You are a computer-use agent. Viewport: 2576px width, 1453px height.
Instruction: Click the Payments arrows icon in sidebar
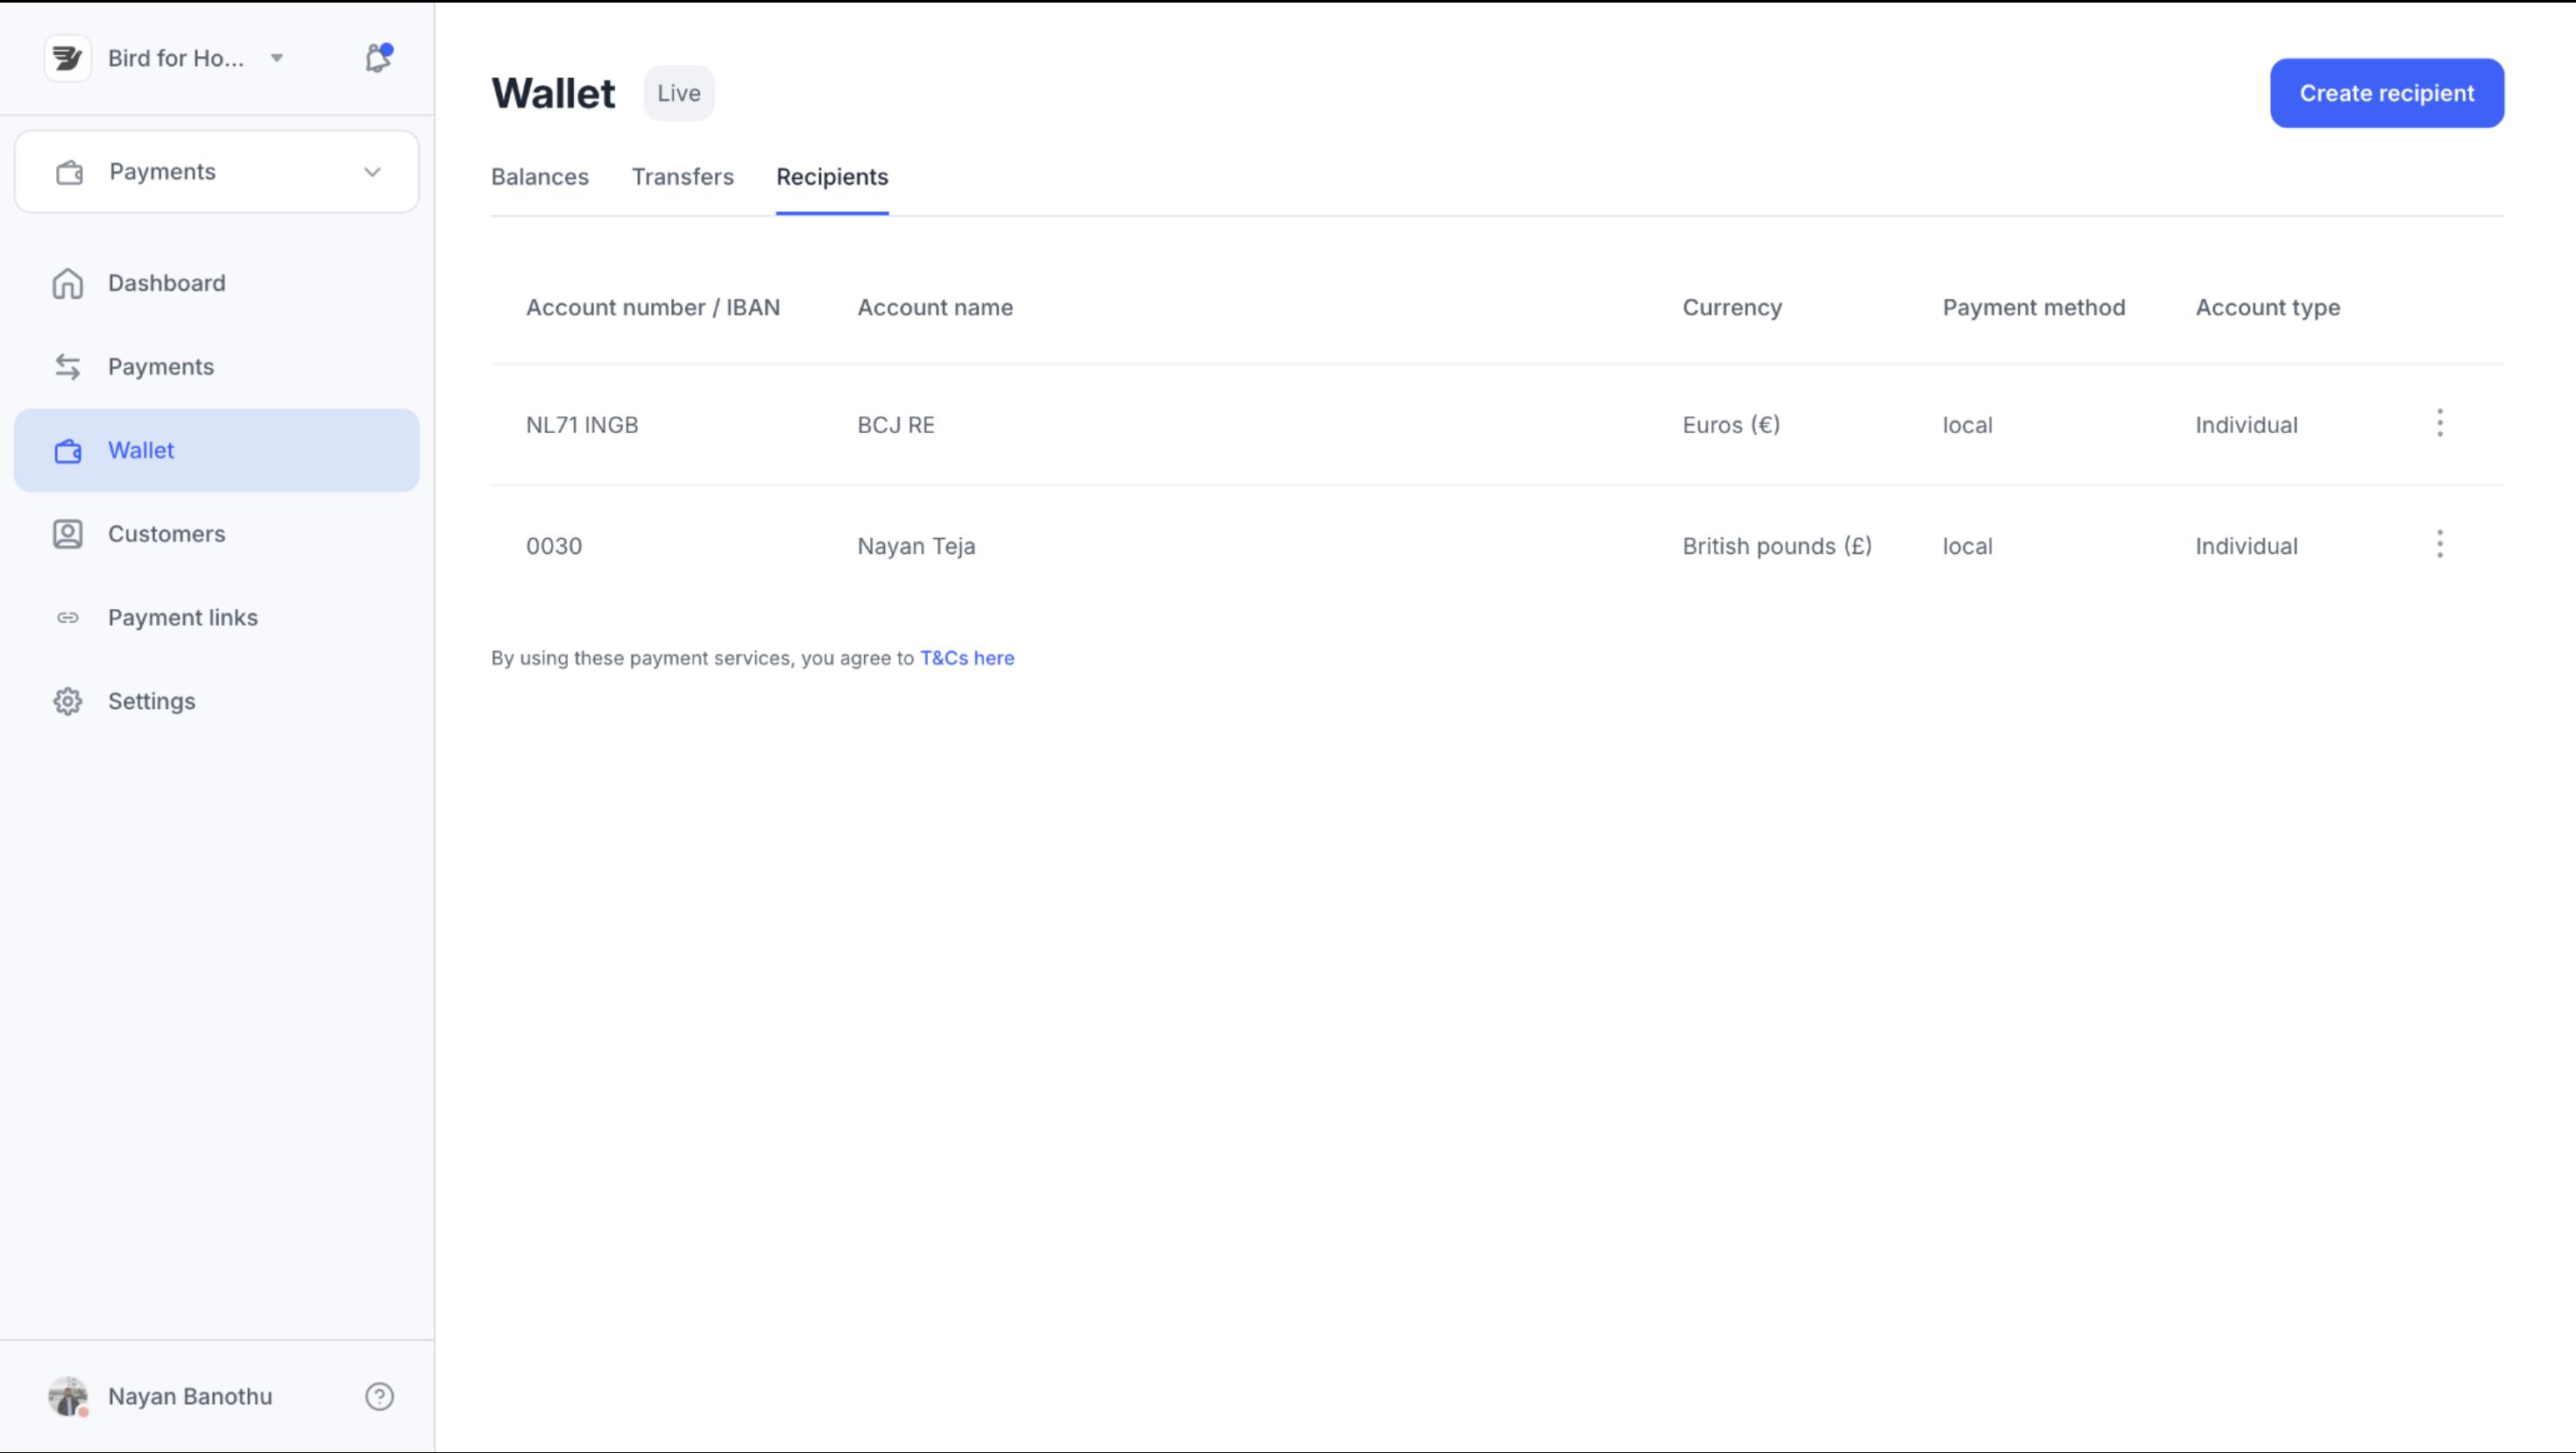pos(68,367)
